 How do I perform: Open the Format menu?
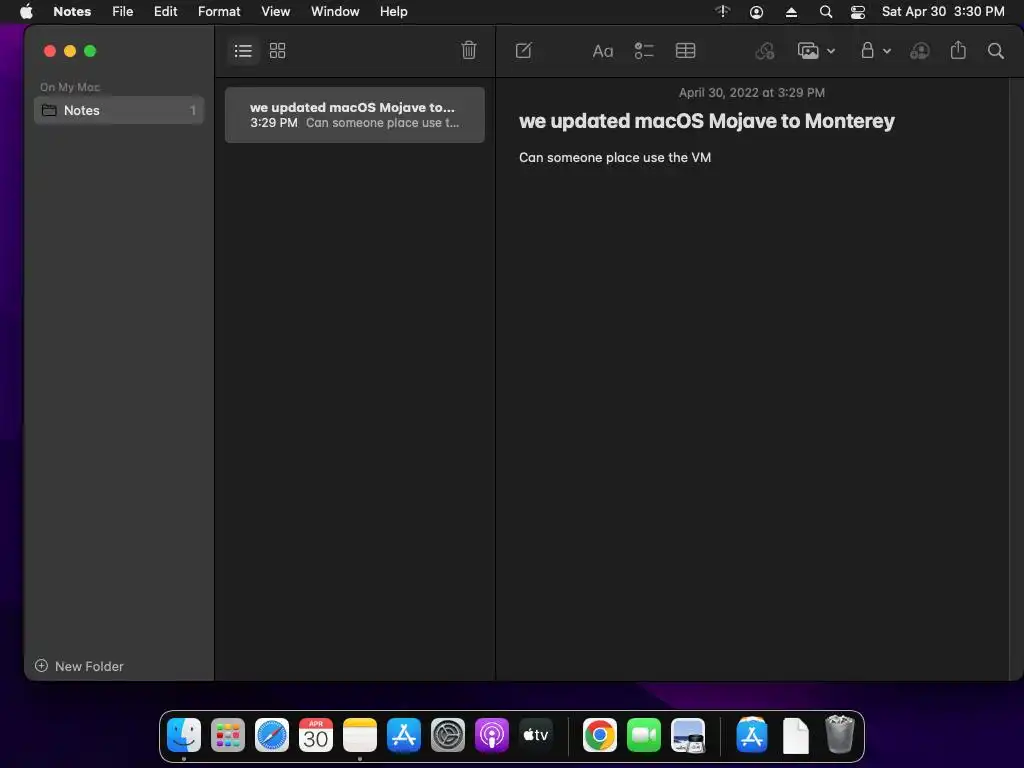coord(219,11)
